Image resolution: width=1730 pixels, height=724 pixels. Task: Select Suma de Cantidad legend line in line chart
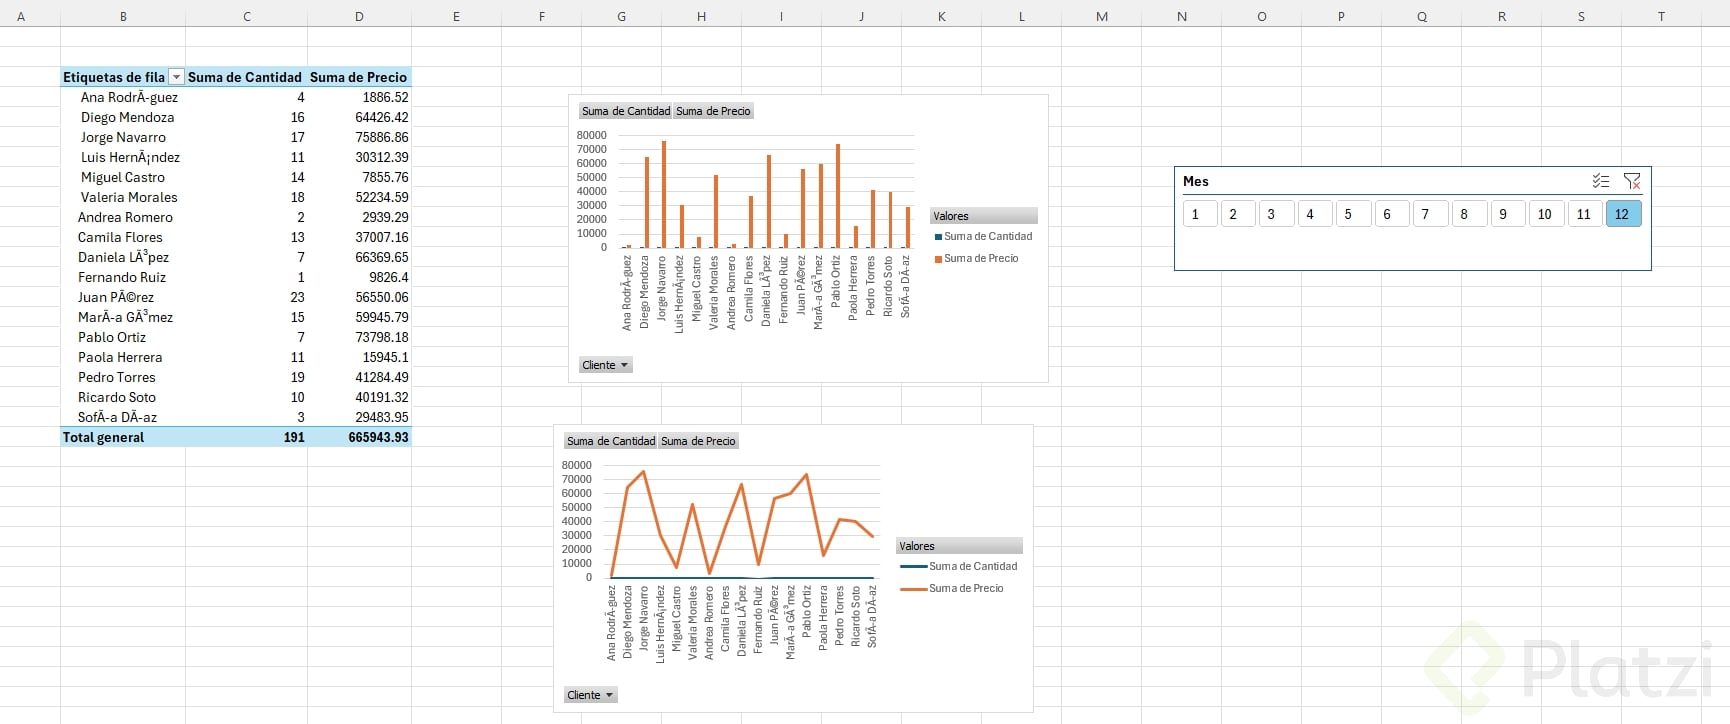point(914,566)
